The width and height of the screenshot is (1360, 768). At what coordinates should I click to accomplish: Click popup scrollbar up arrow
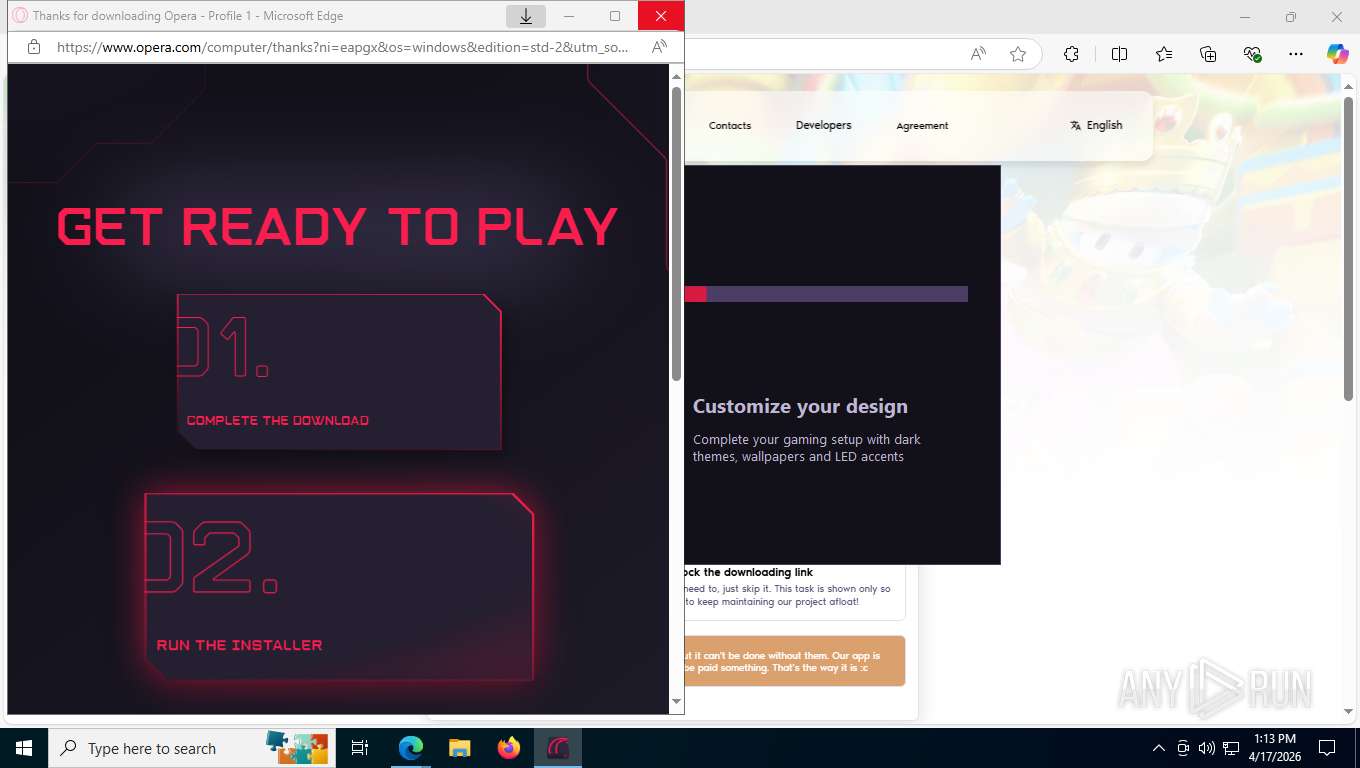pos(676,76)
